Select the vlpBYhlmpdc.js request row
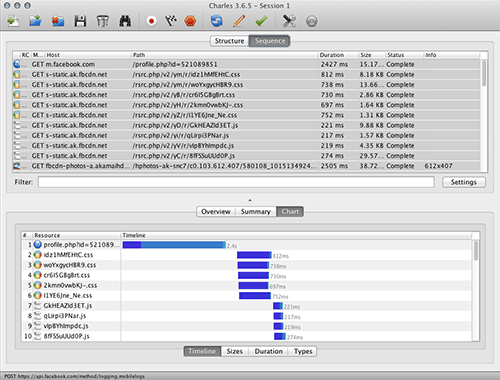The height and width of the screenshot is (380, 500). (x=247, y=146)
